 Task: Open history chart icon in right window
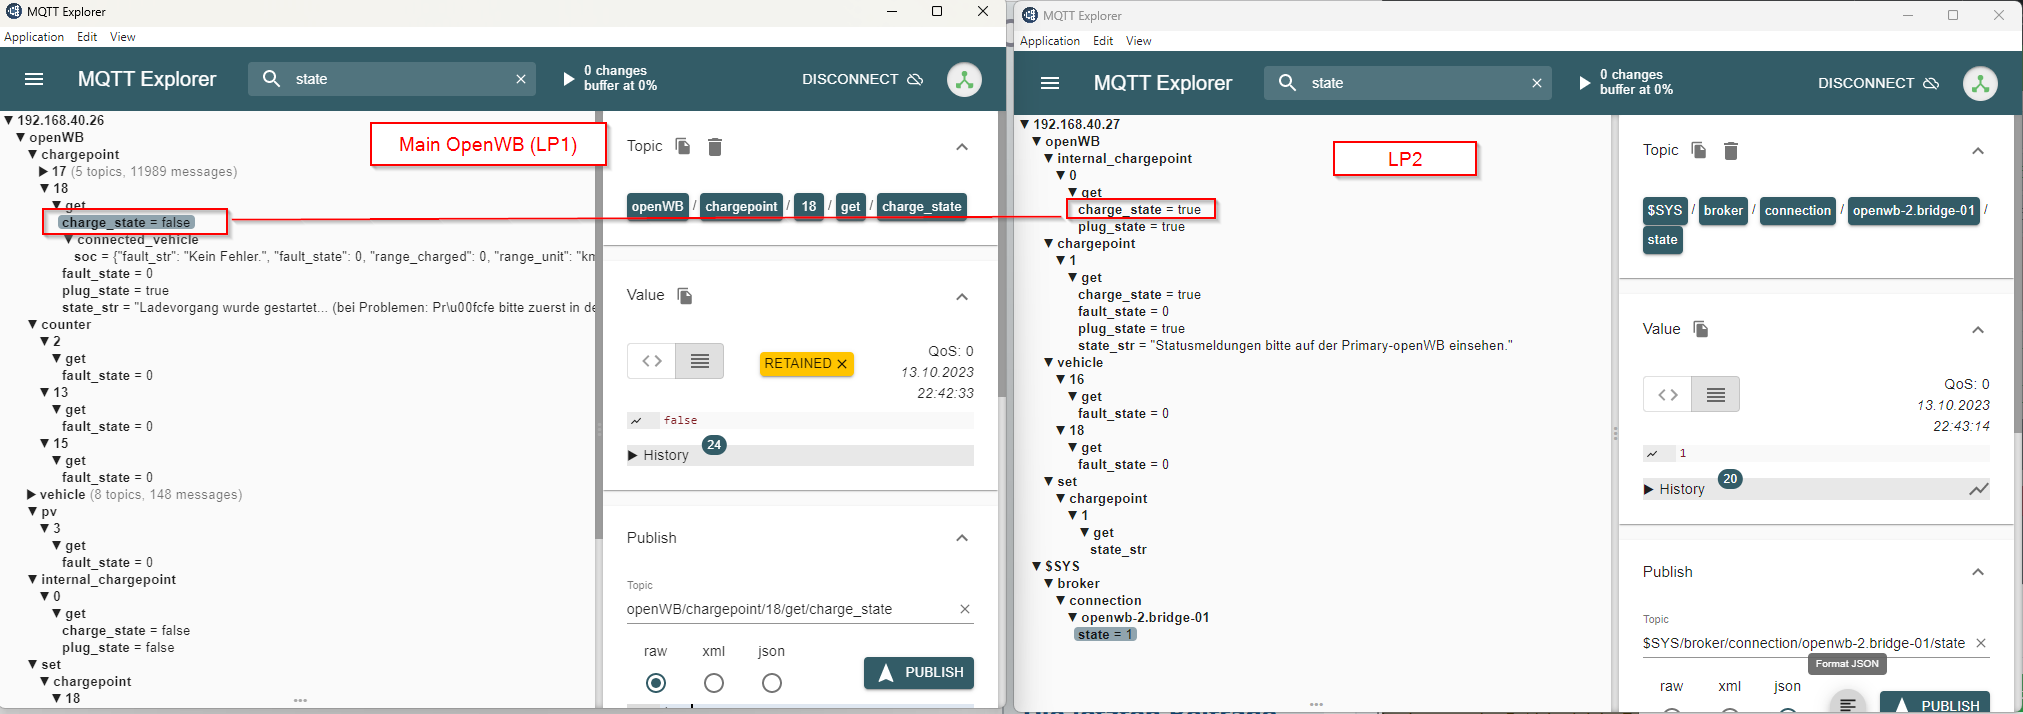pyautogui.click(x=1979, y=489)
